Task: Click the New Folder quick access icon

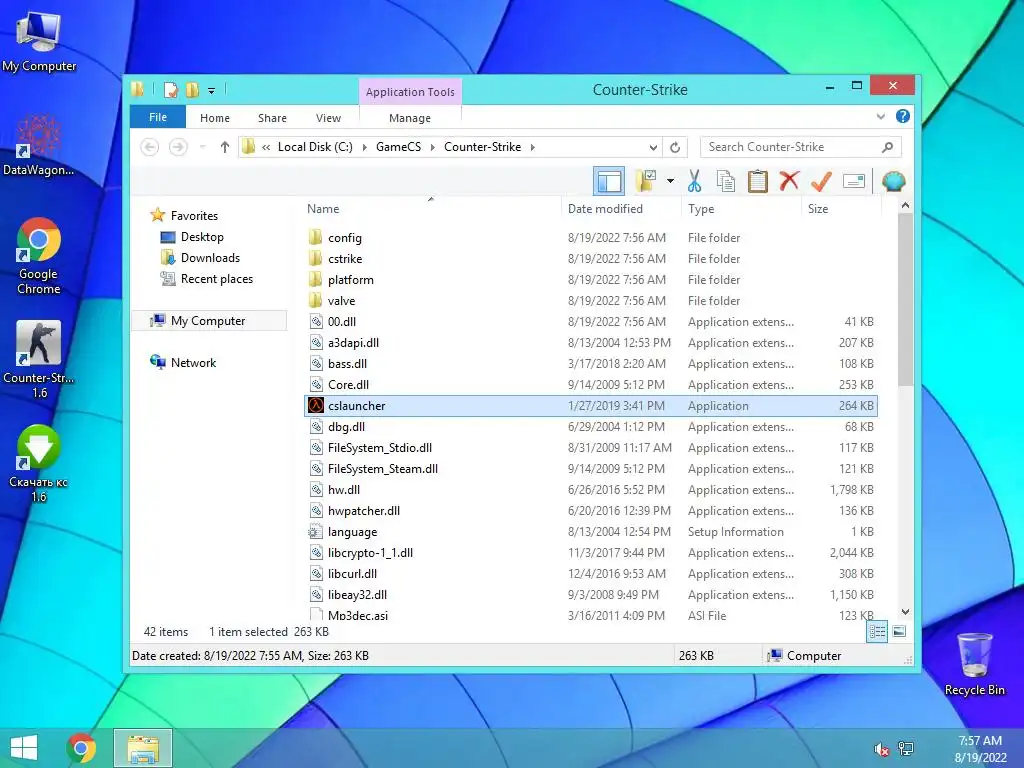Action: click(192, 89)
